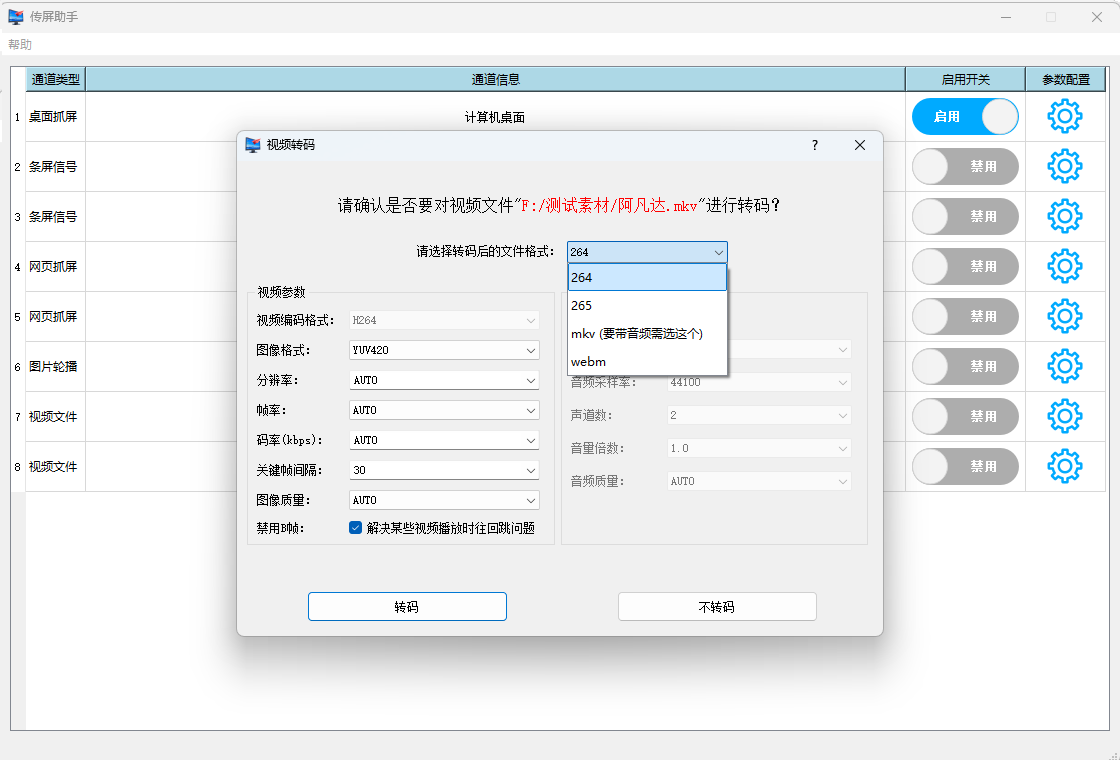Click gear icon for channel 6 图片轮播
Viewport: 1120px width, 760px height.
click(x=1064, y=366)
